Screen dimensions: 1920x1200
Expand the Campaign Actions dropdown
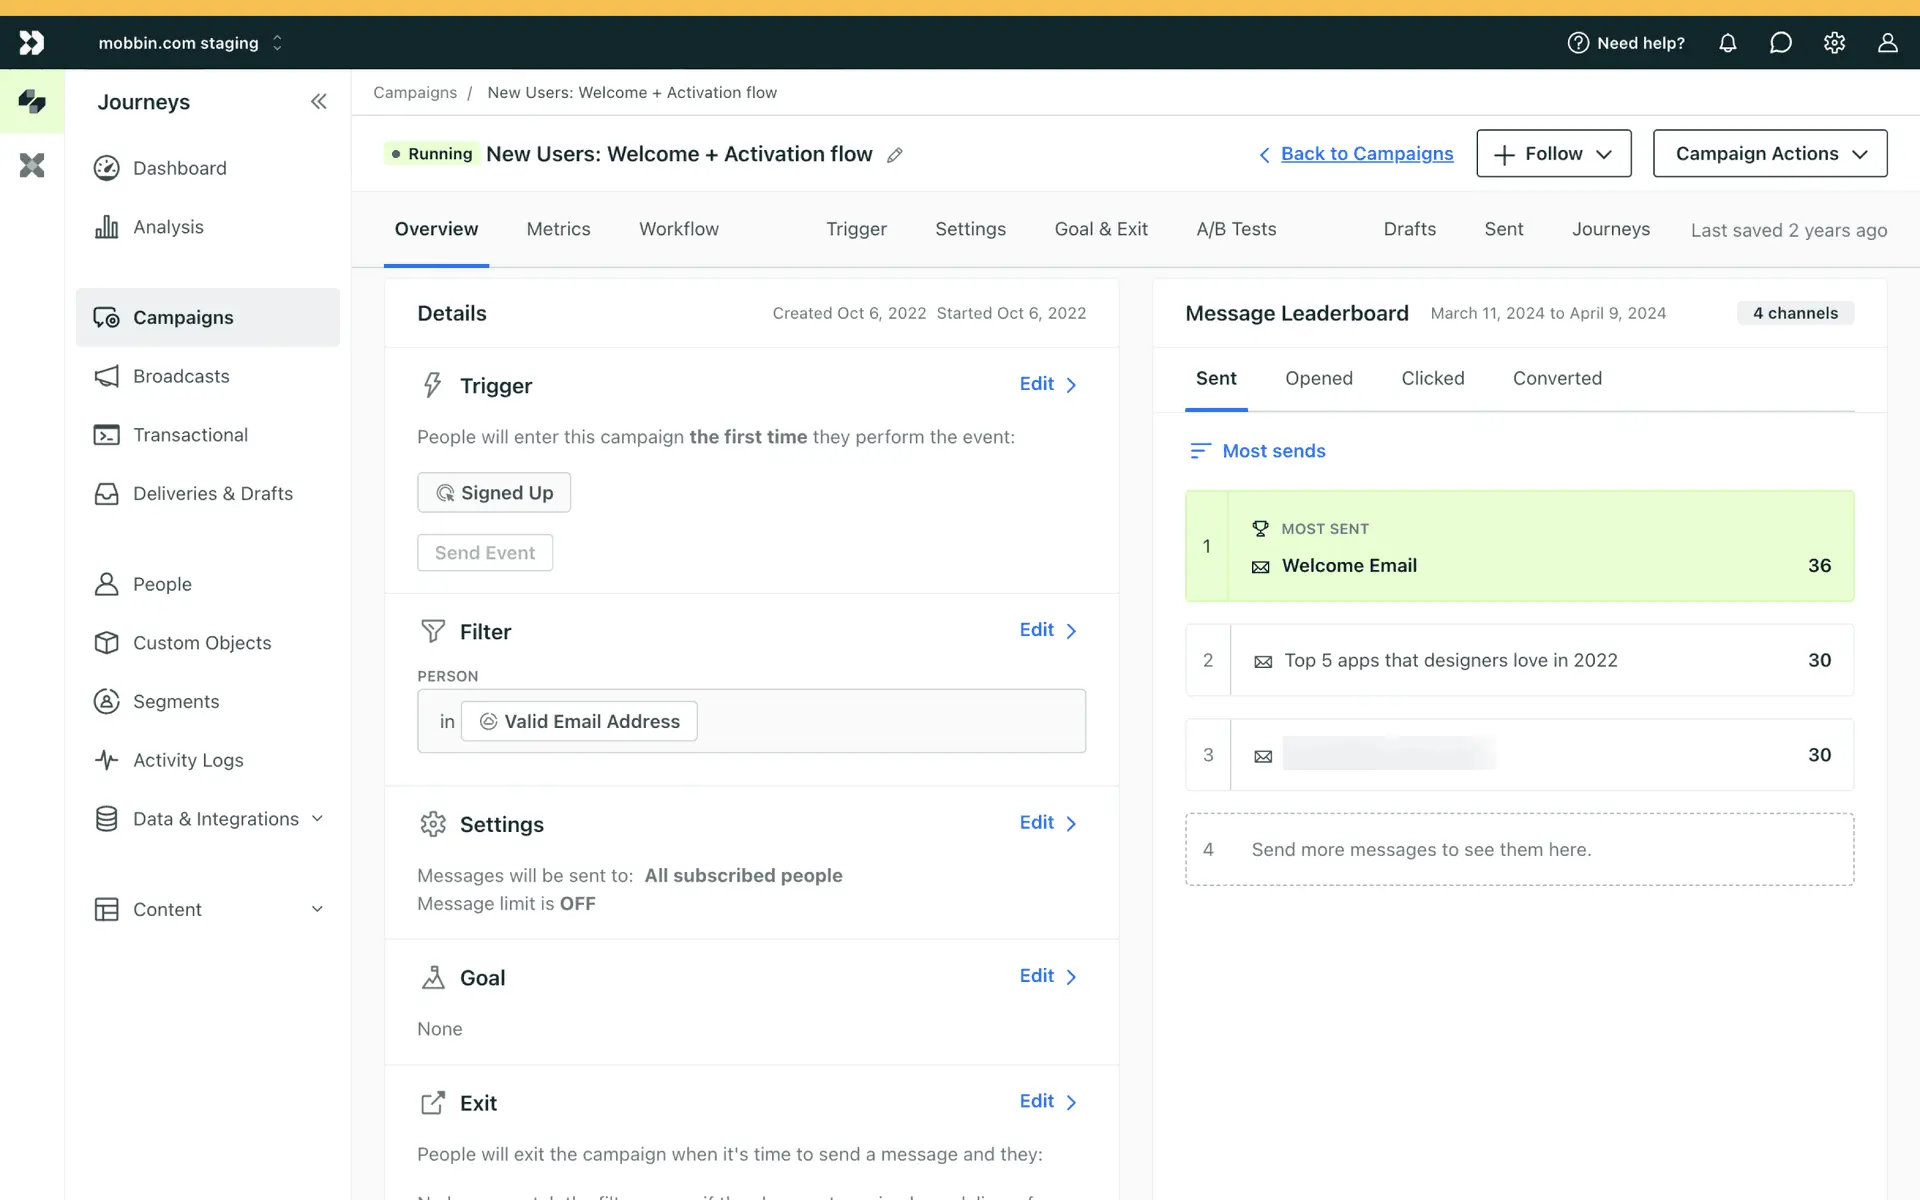point(1769,153)
